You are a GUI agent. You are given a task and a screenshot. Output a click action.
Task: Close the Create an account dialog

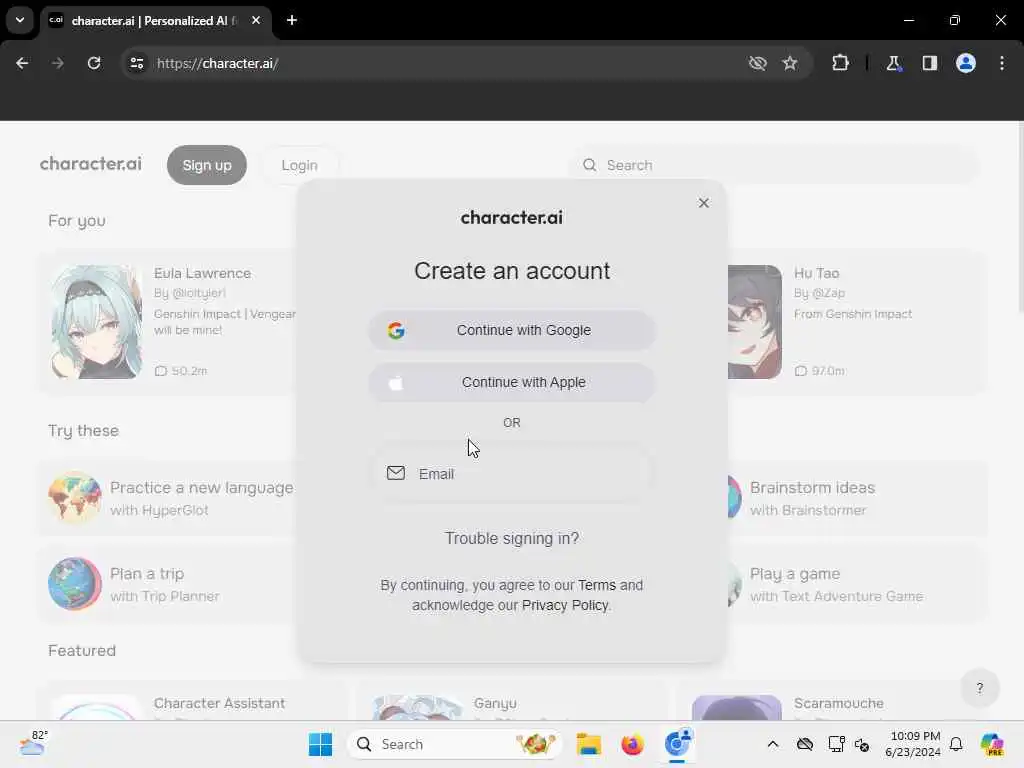[x=703, y=203]
